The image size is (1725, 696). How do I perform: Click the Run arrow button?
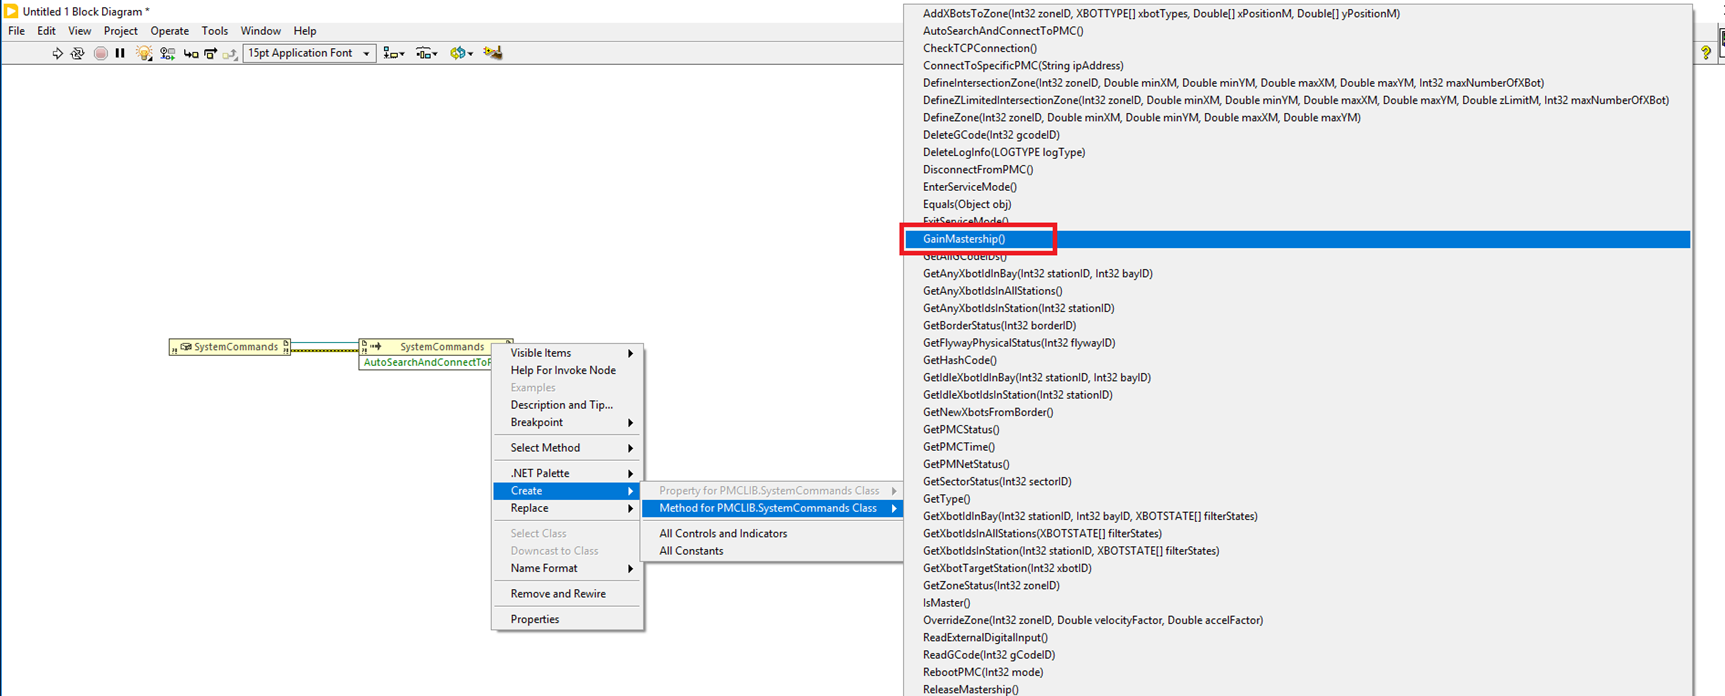pos(57,53)
